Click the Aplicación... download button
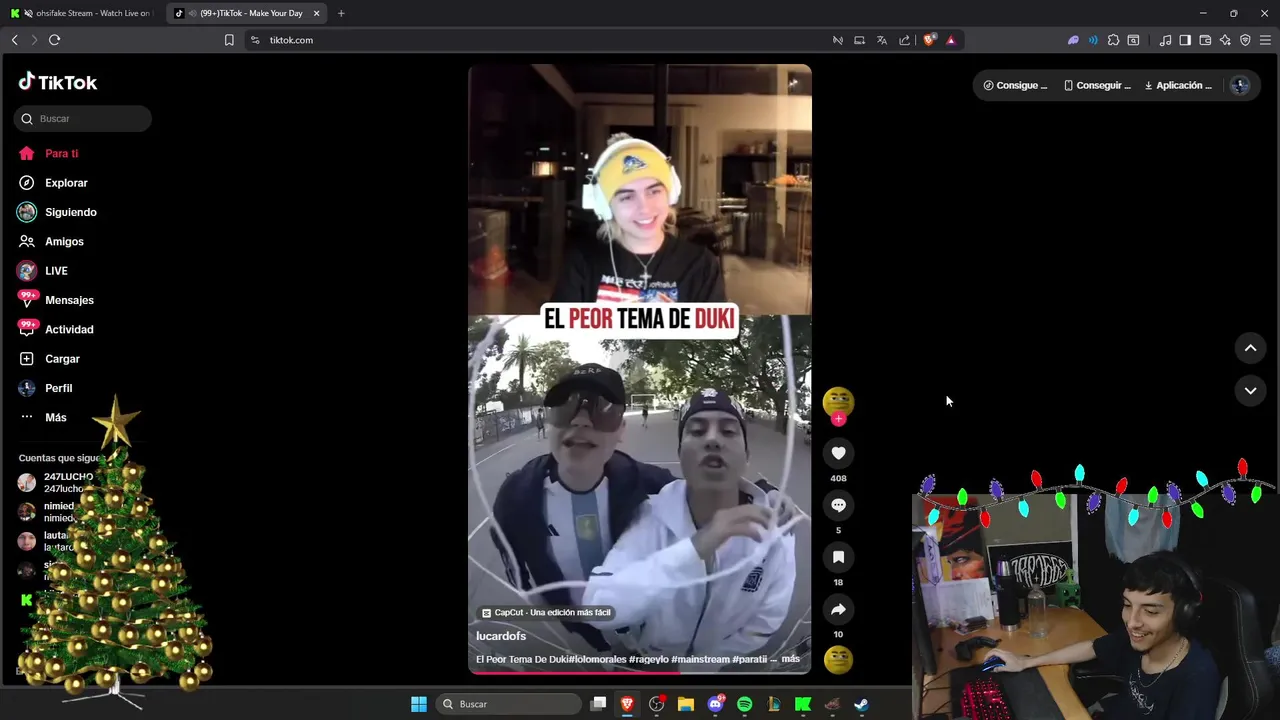The height and width of the screenshot is (720, 1280). pos(1178,85)
